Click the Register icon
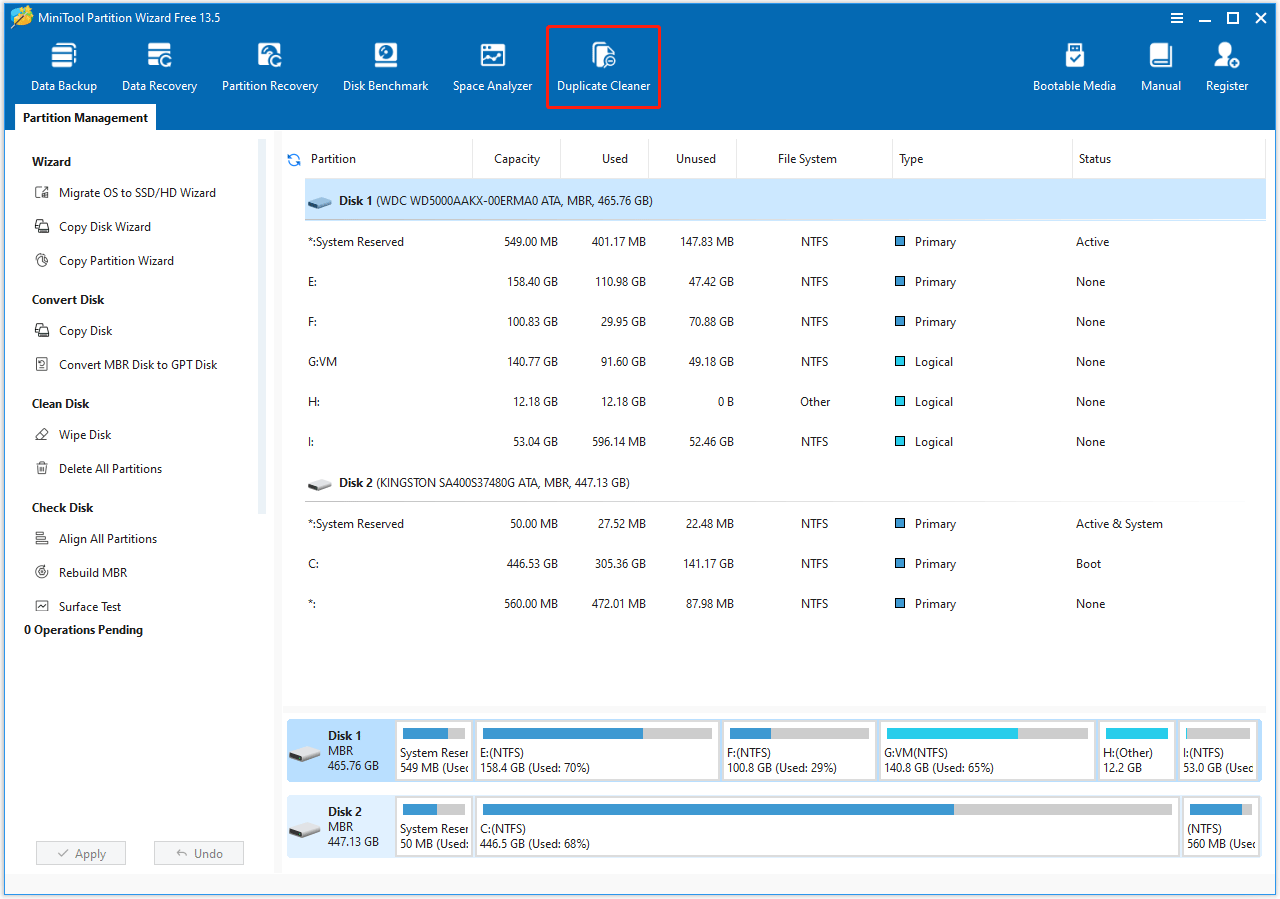 click(1226, 65)
